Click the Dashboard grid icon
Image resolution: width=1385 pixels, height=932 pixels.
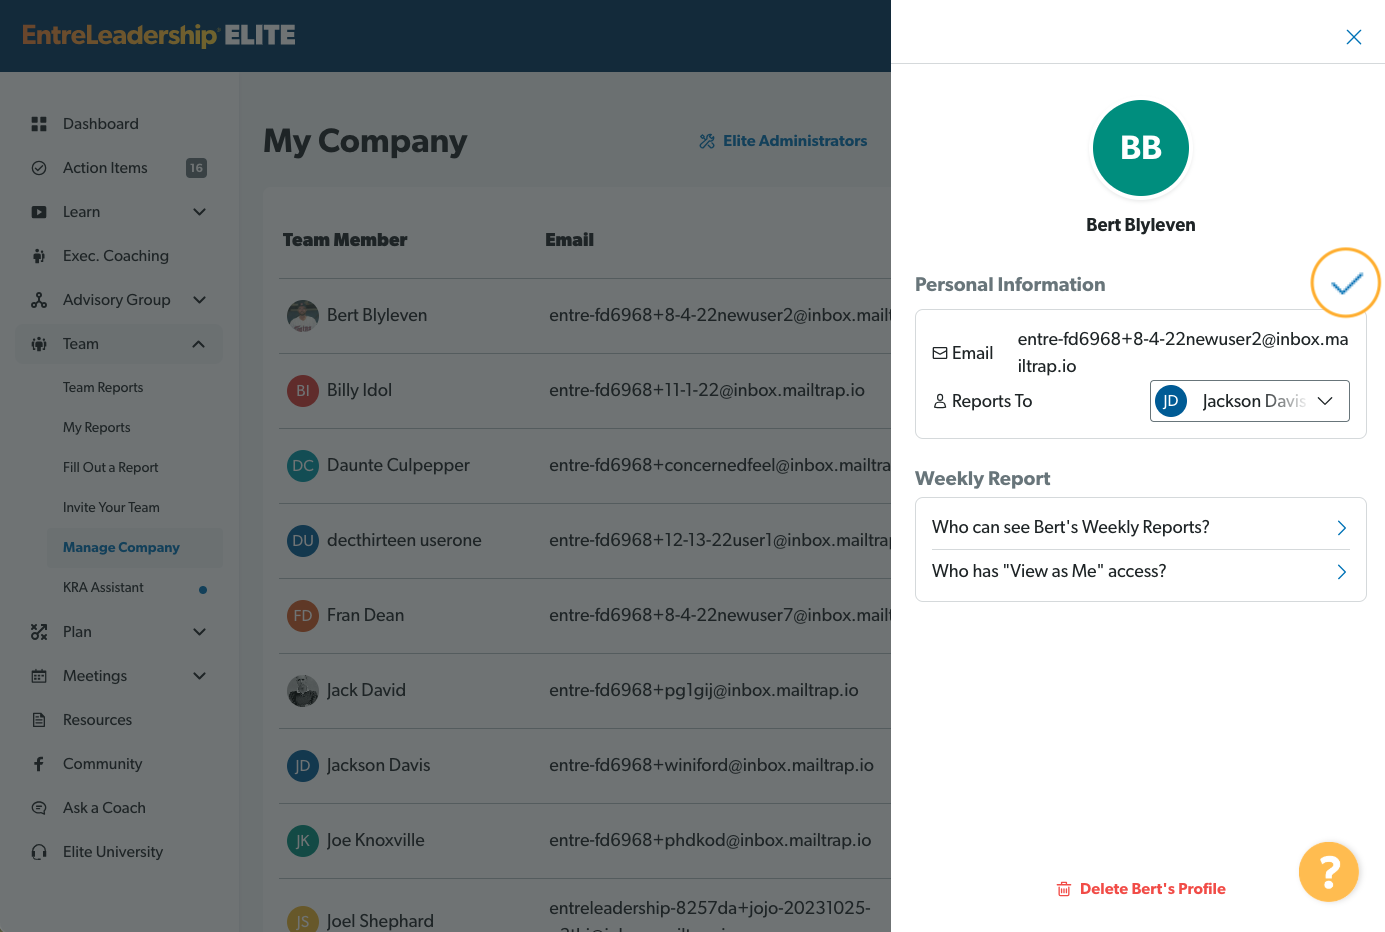click(39, 124)
